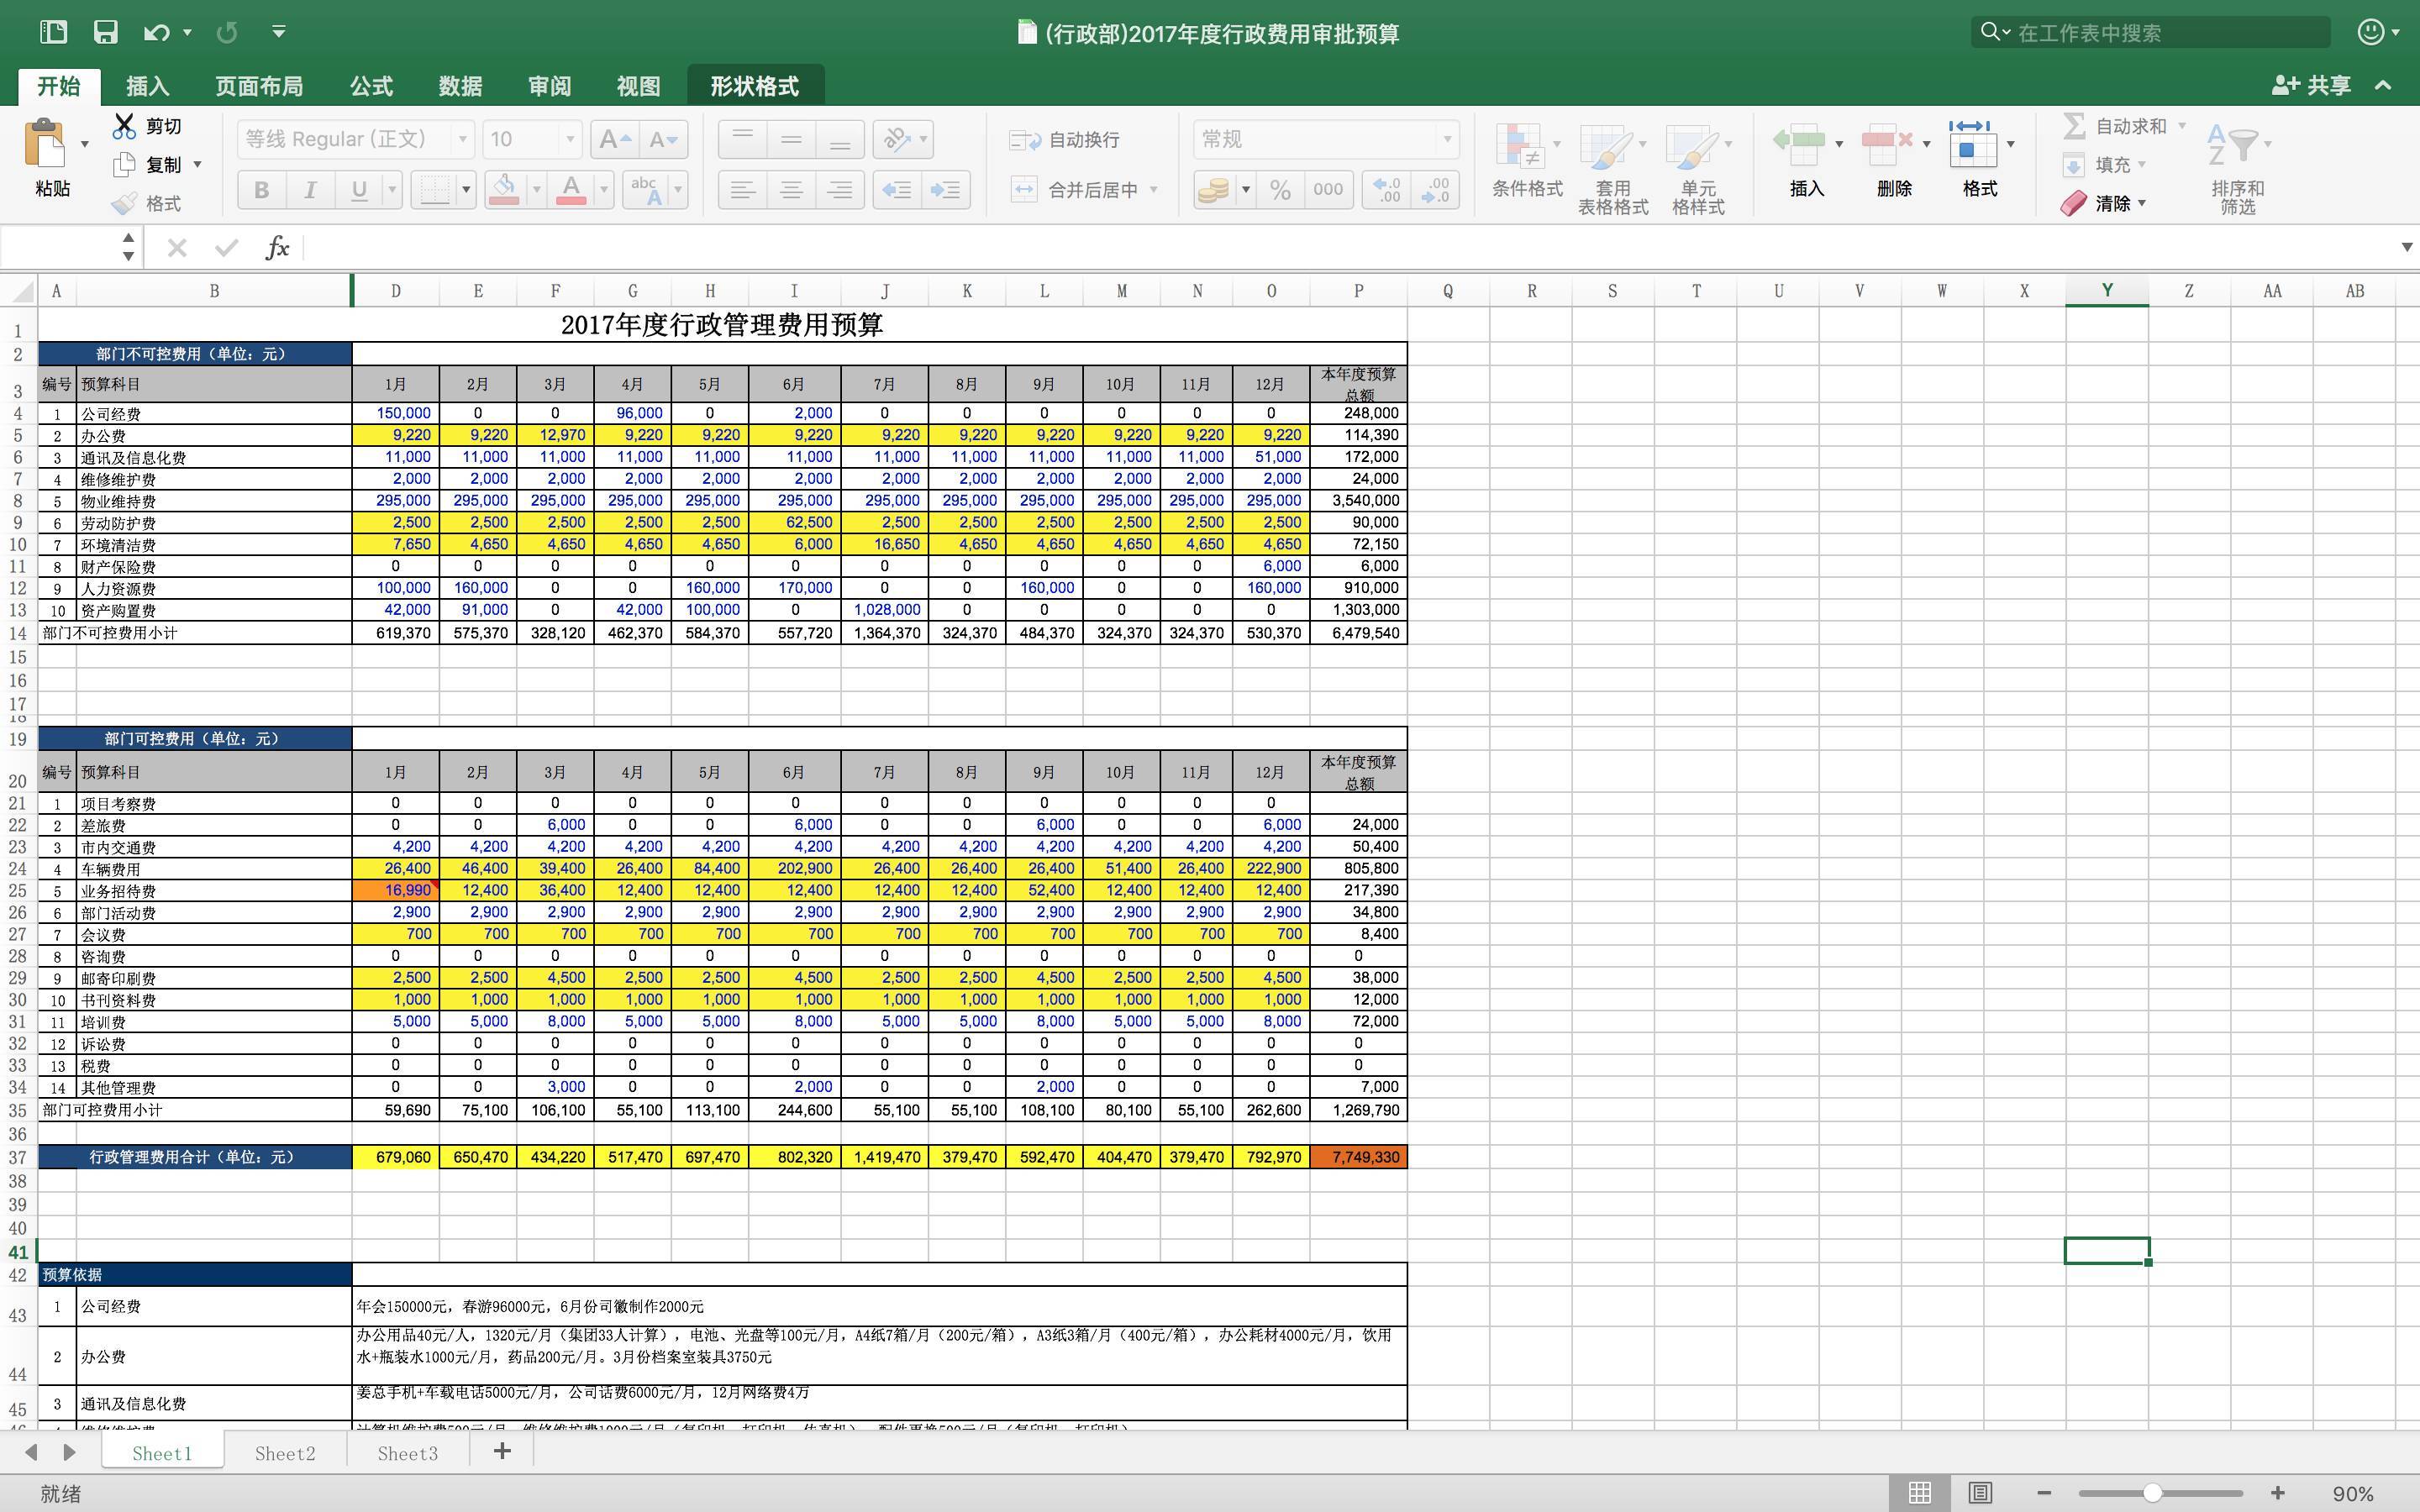Toggle Italic formatting
The height and width of the screenshot is (1512, 2420).
[310, 189]
